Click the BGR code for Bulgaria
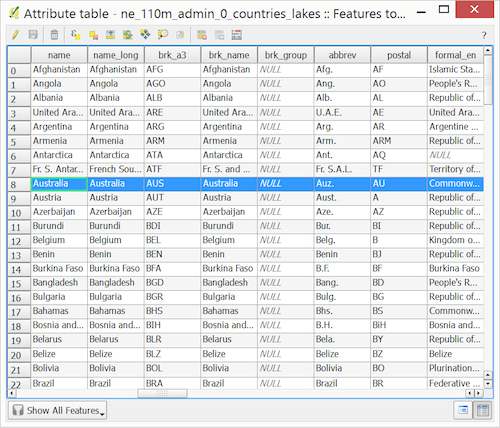The image size is (500, 428). pyautogui.click(x=172, y=297)
